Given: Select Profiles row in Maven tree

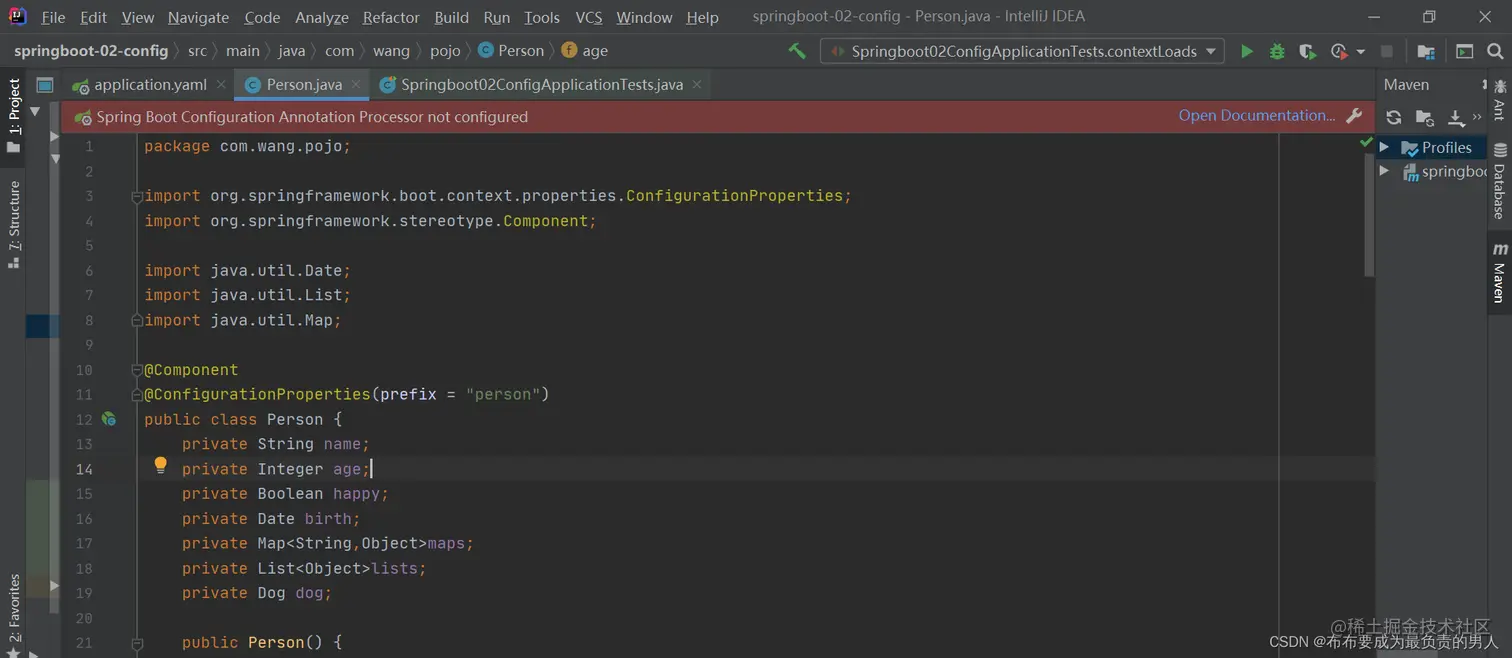Looking at the screenshot, I should pyautogui.click(x=1432, y=147).
